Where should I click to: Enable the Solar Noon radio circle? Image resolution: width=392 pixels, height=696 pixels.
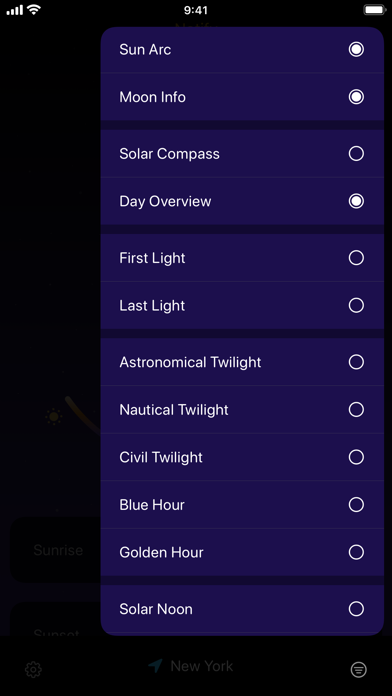[356, 609]
